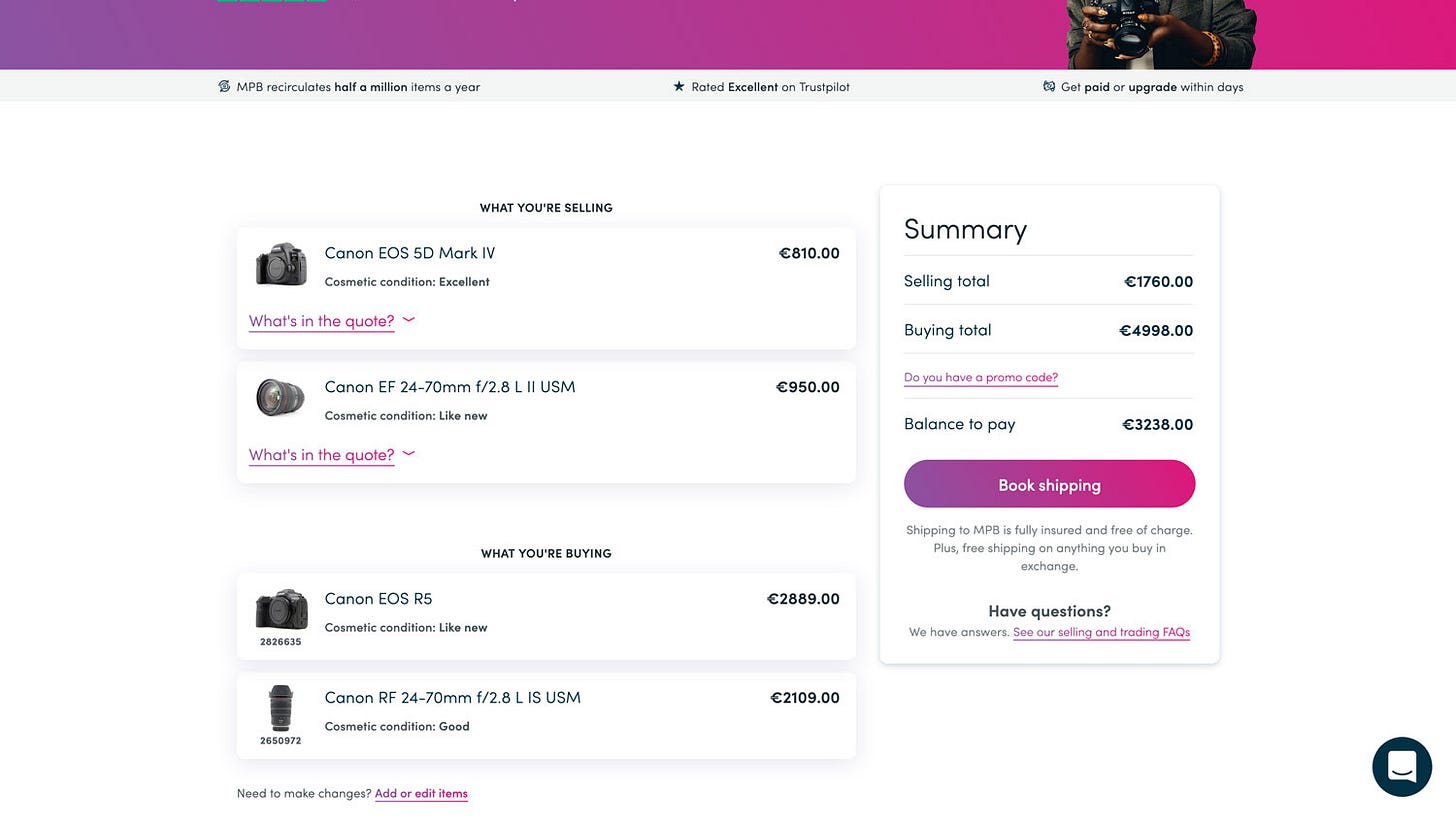Click the Summary heading
The image size is (1456, 820).
point(965,230)
